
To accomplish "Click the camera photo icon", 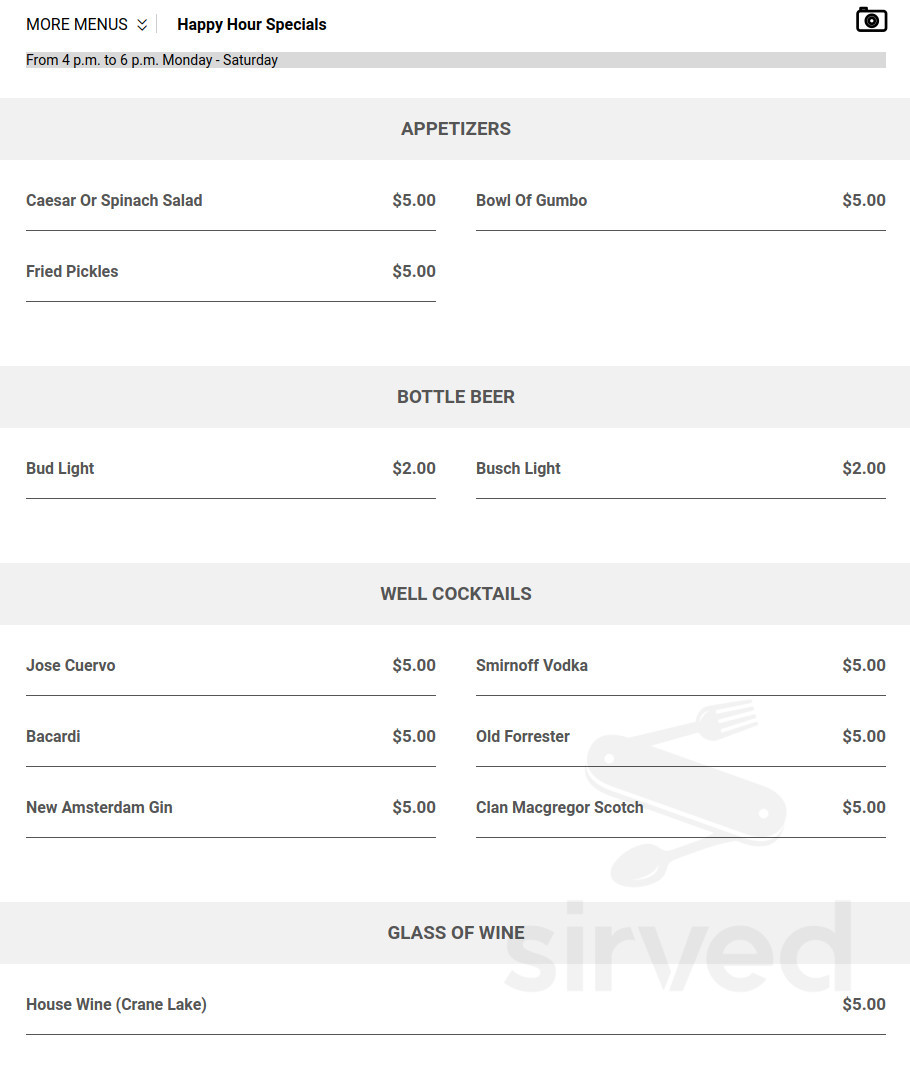I will tap(871, 20).
